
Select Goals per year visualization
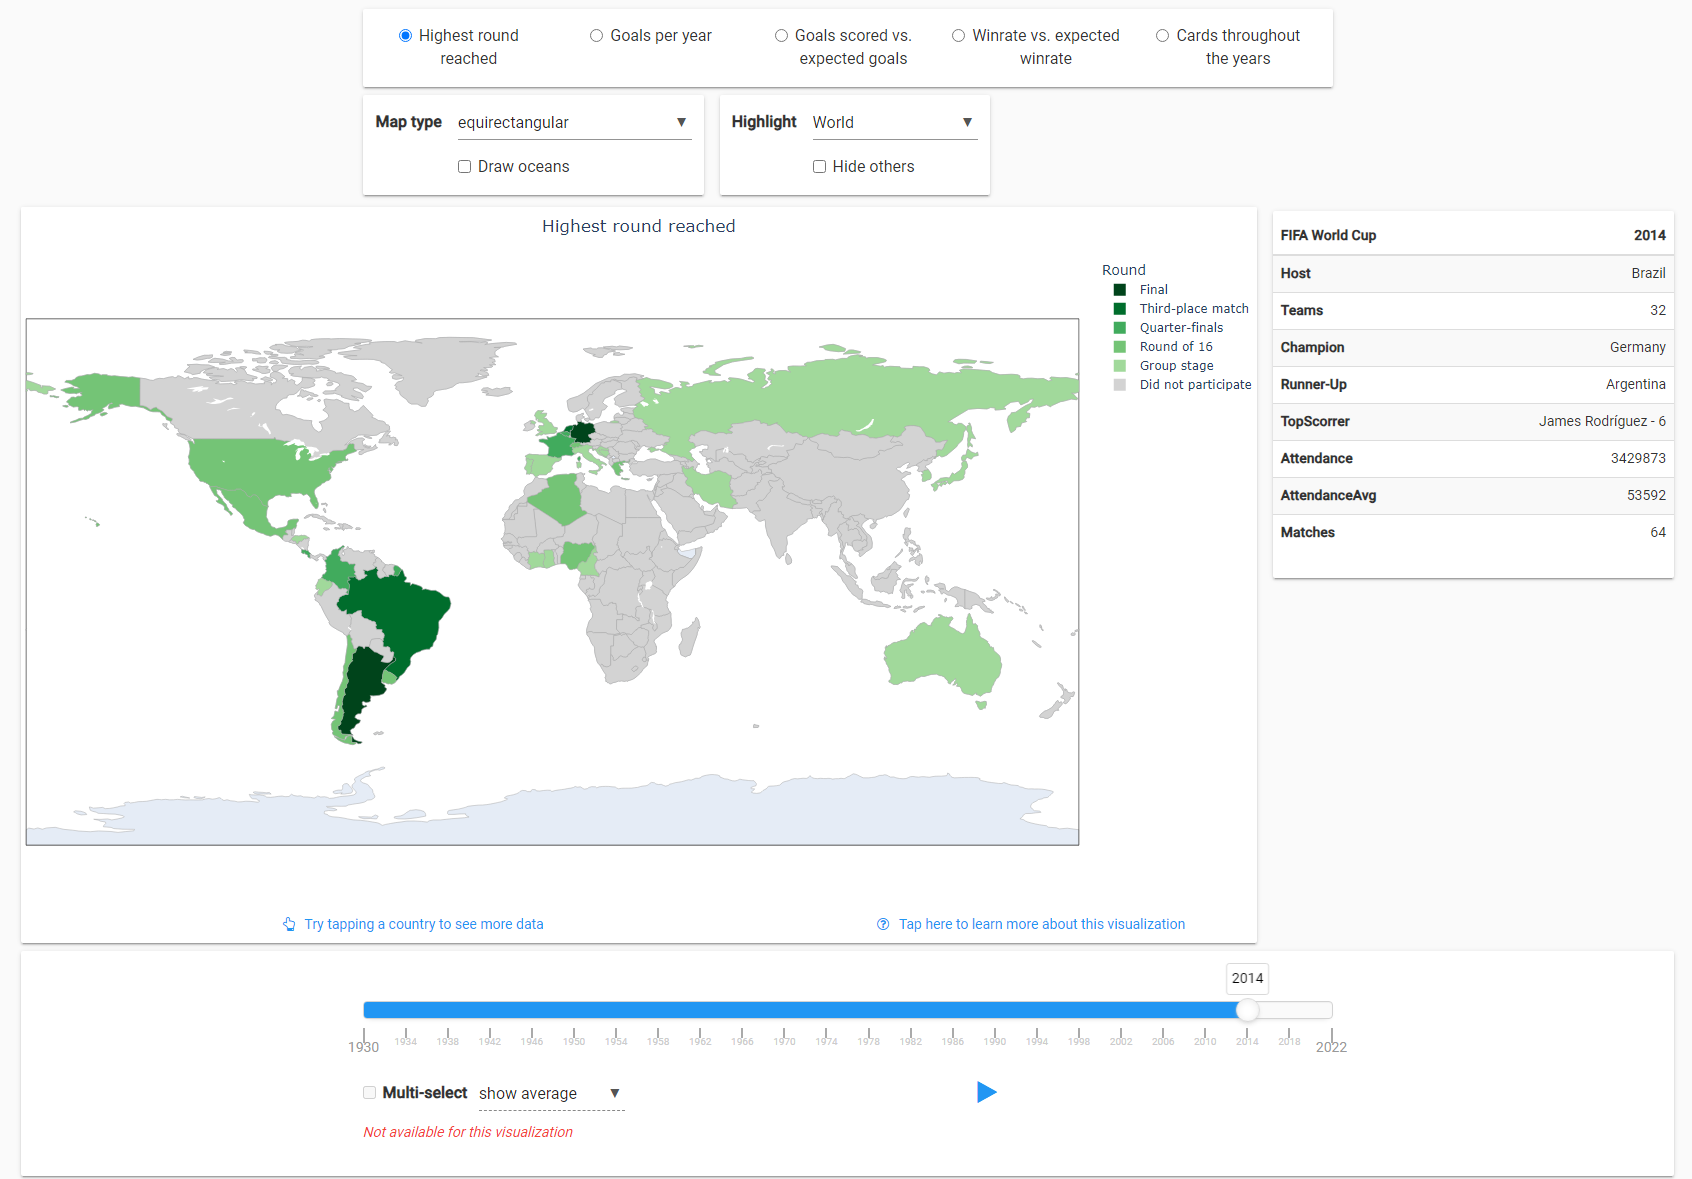[596, 36]
